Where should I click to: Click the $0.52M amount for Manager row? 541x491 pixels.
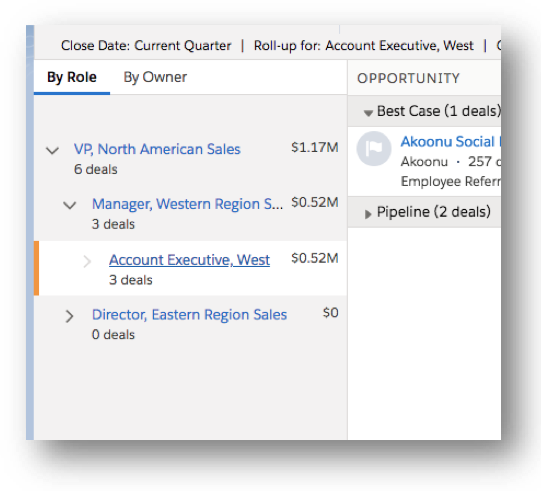point(315,202)
